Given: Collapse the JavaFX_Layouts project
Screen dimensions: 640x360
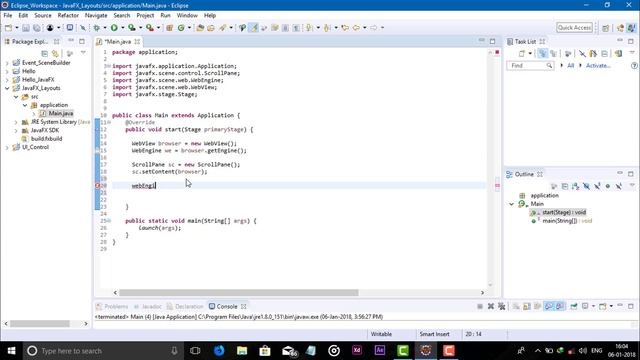Looking at the screenshot, I should pyautogui.click(x=7, y=88).
